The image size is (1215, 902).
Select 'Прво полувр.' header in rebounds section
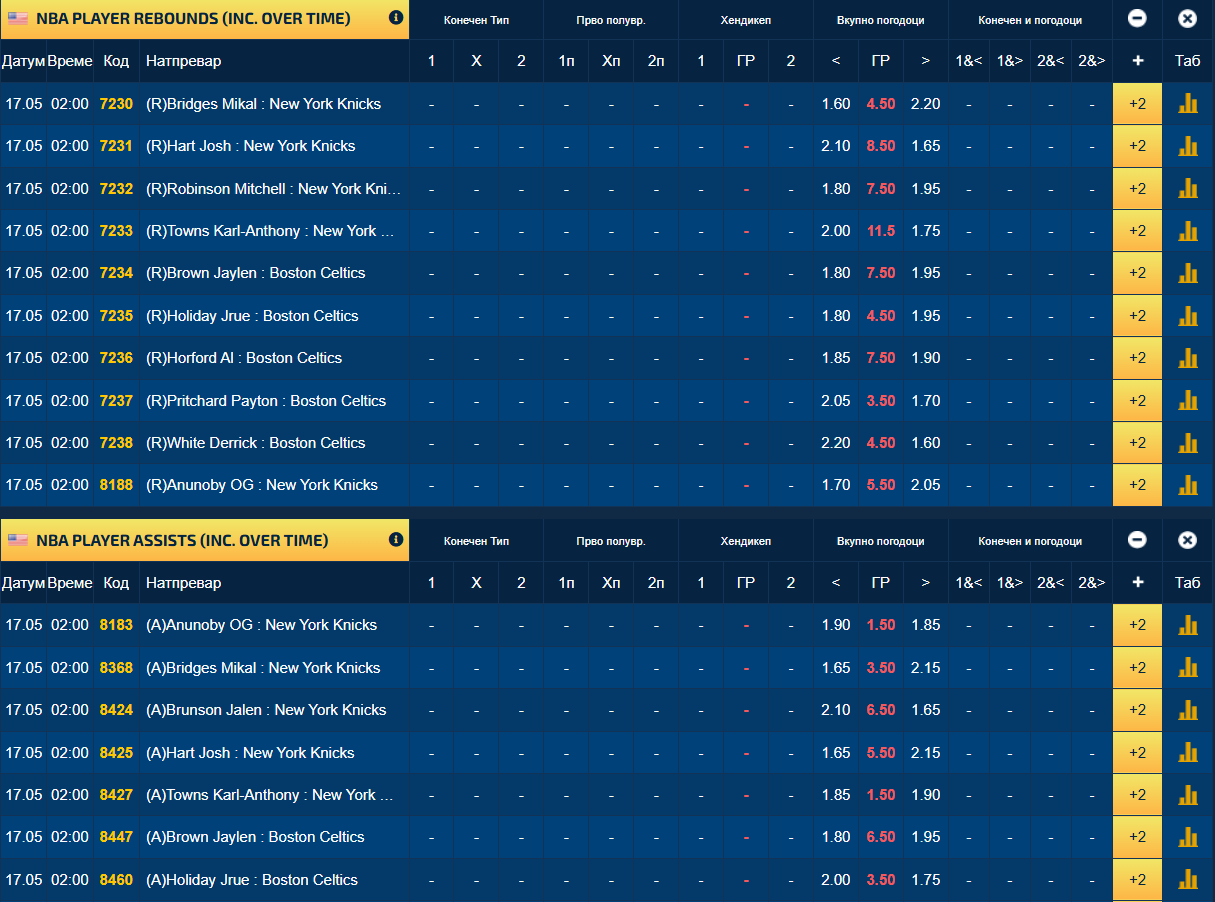coord(611,20)
